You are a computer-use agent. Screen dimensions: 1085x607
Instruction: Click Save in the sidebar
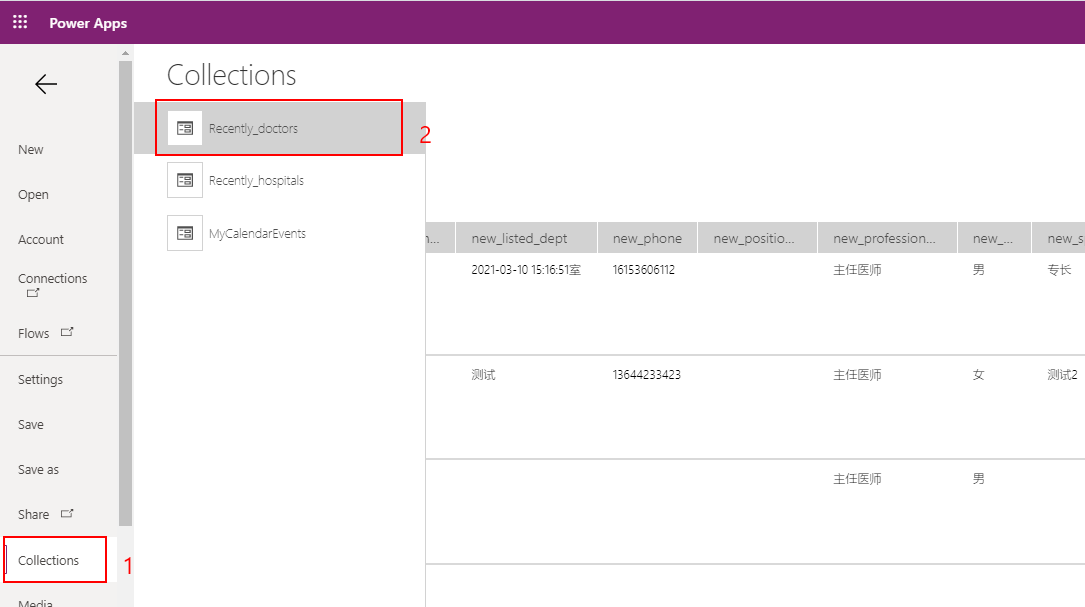30,424
